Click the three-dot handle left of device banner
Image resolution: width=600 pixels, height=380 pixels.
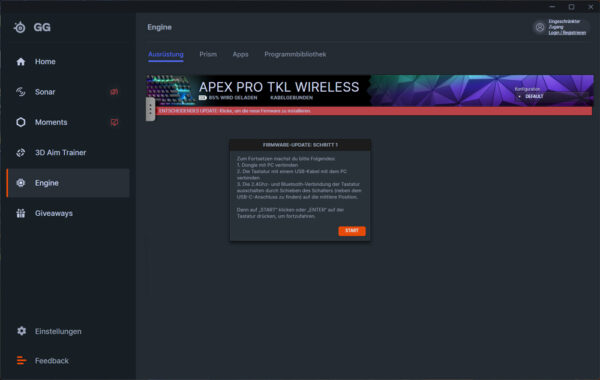(150, 109)
